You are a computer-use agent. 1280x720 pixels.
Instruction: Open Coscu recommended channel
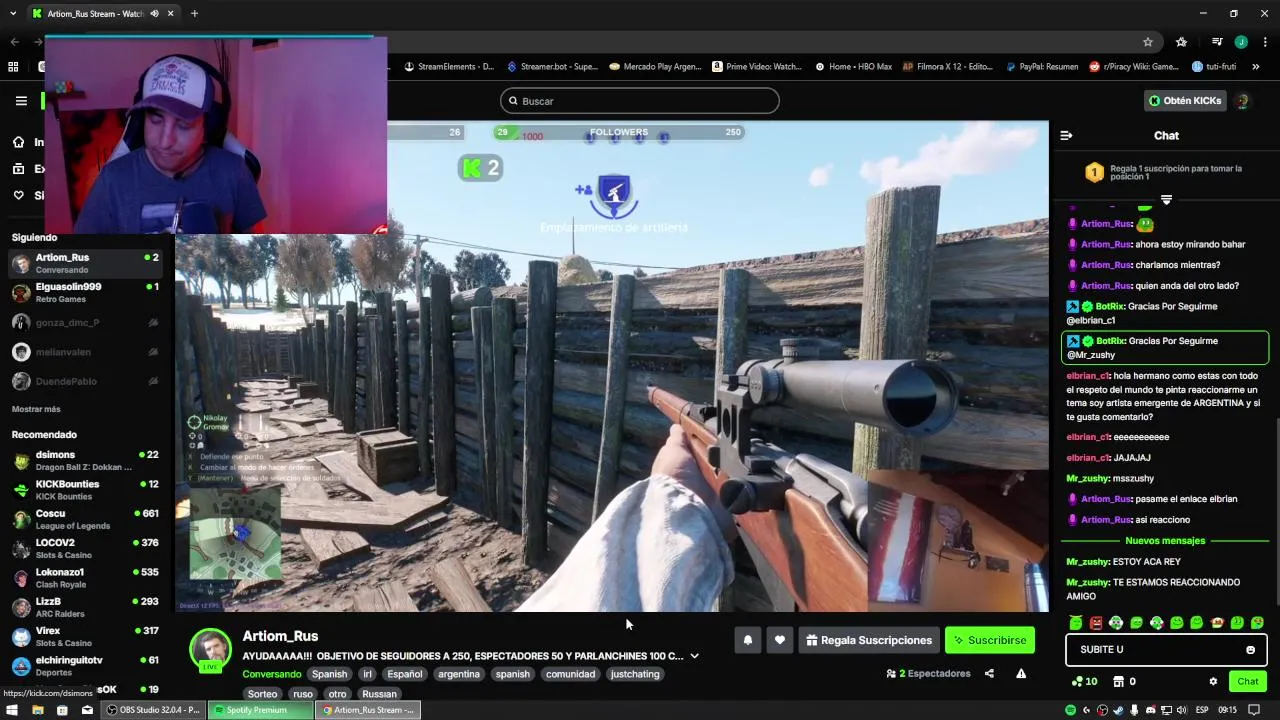click(x=85, y=519)
